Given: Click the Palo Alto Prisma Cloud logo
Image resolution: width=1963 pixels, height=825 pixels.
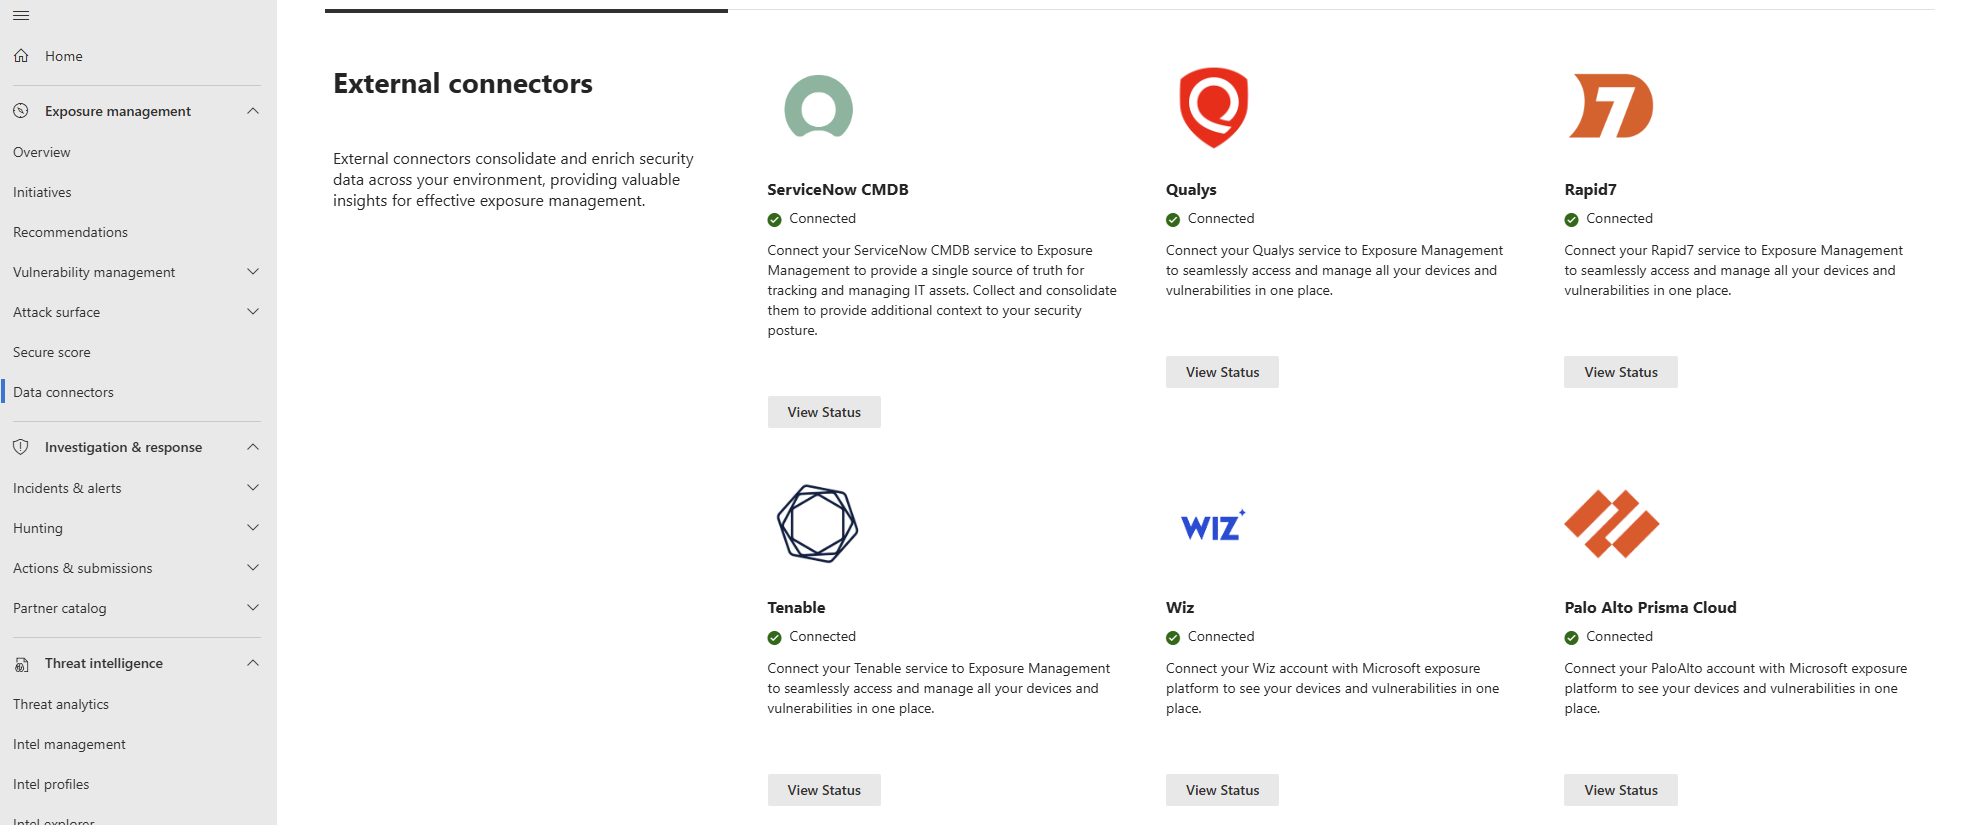Looking at the screenshot, I should [x=1611, y=524].
